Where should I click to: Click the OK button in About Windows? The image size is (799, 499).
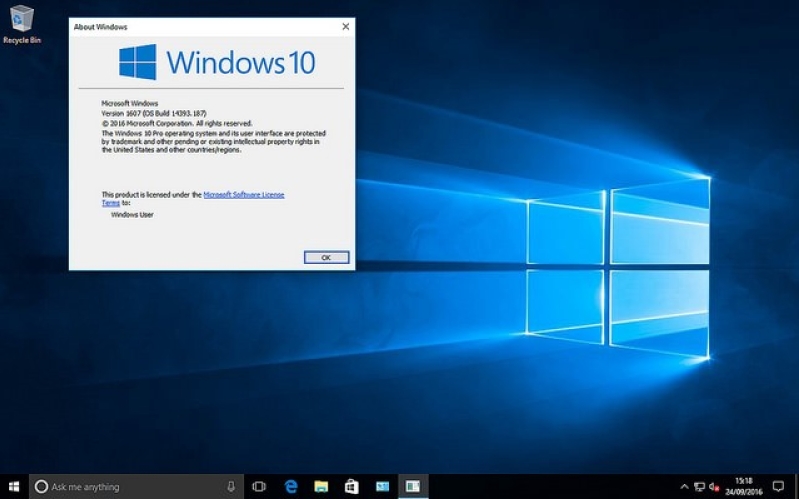(326, 257)
